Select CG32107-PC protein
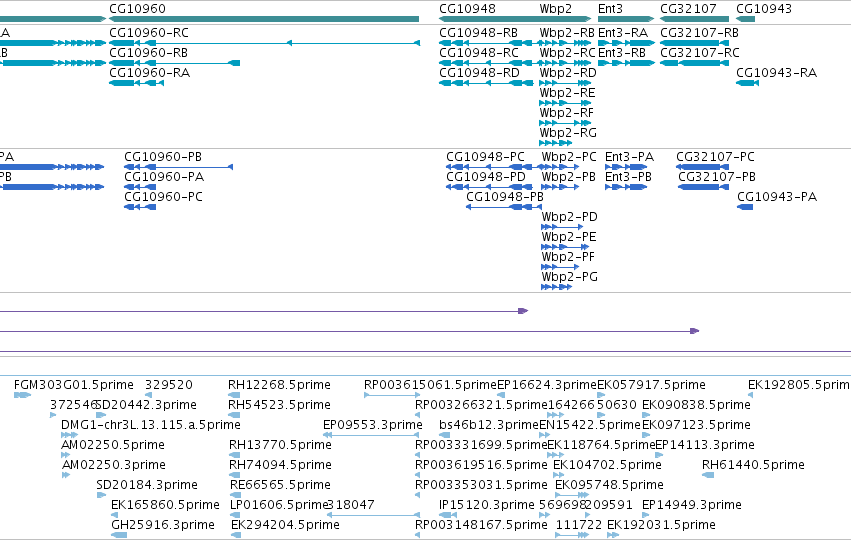 (x=703, y=167)
